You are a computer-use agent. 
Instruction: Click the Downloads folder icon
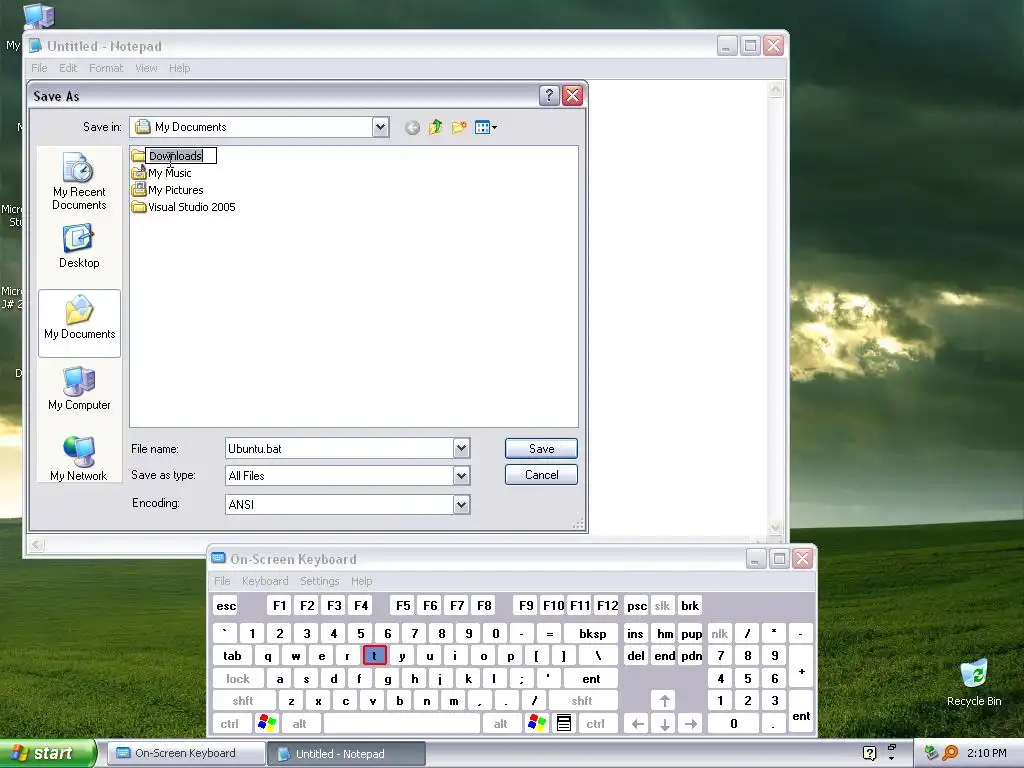point(138,156)
